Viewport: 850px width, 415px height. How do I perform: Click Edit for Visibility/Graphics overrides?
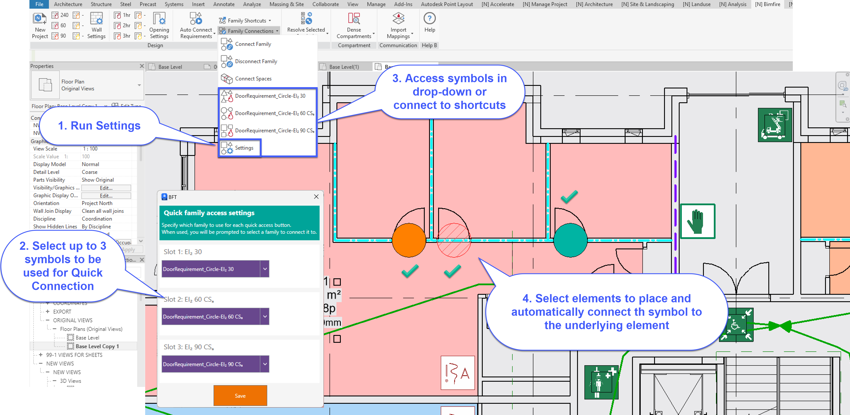(x=106, y=187)
